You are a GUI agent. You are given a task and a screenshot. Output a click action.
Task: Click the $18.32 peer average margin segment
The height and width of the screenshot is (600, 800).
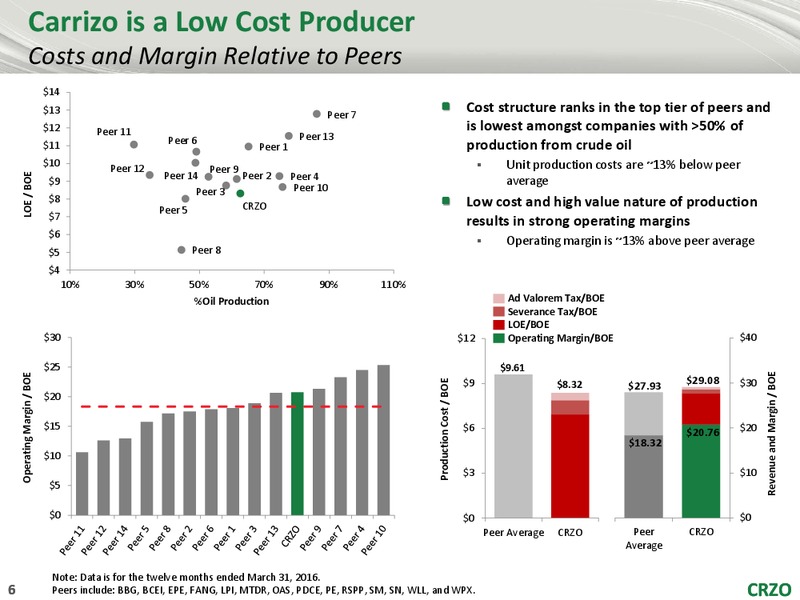coord(644,477)
